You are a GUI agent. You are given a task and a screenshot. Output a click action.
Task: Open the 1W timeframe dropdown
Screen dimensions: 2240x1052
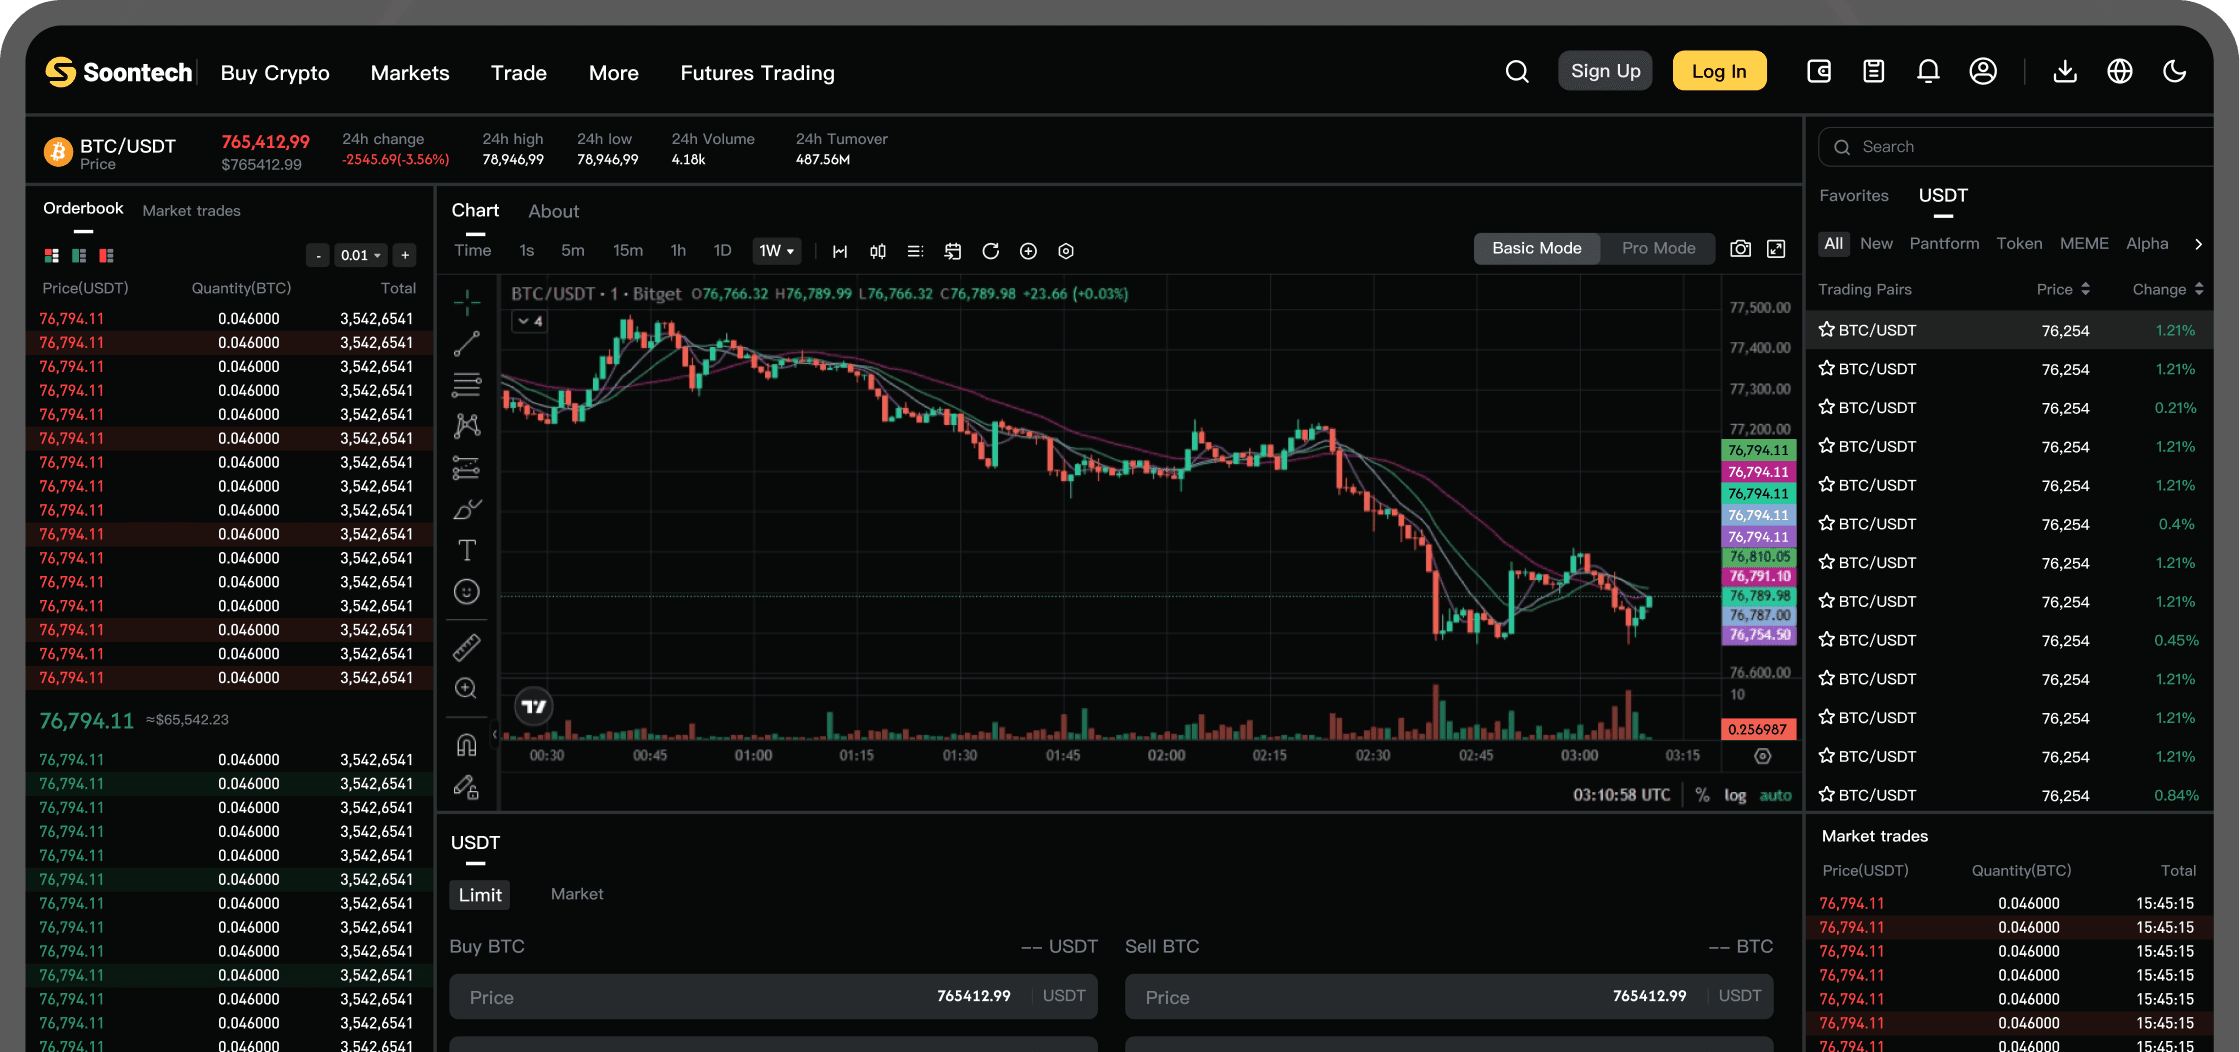(x=776, y=251)
